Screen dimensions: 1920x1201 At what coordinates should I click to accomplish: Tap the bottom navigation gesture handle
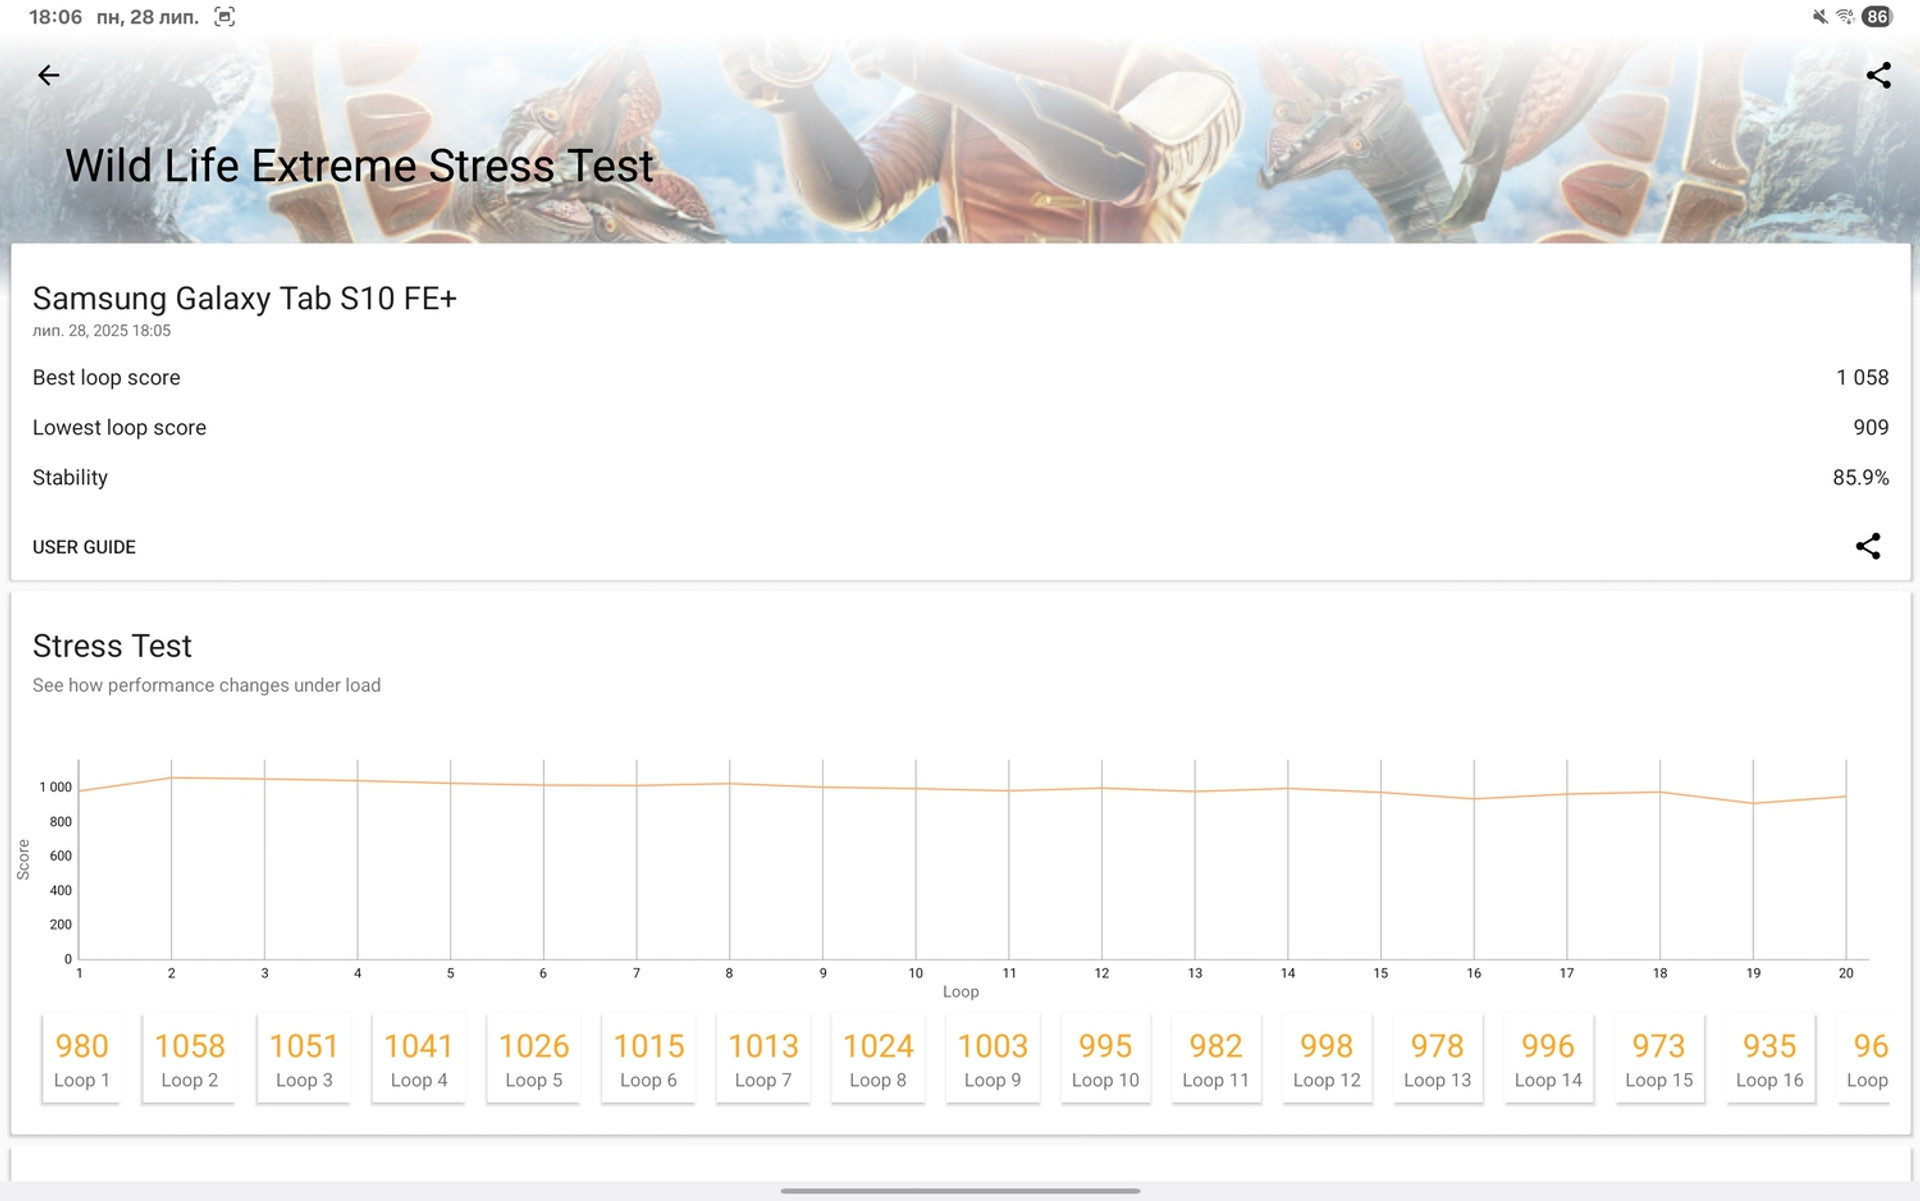[x=960, y=1190]
